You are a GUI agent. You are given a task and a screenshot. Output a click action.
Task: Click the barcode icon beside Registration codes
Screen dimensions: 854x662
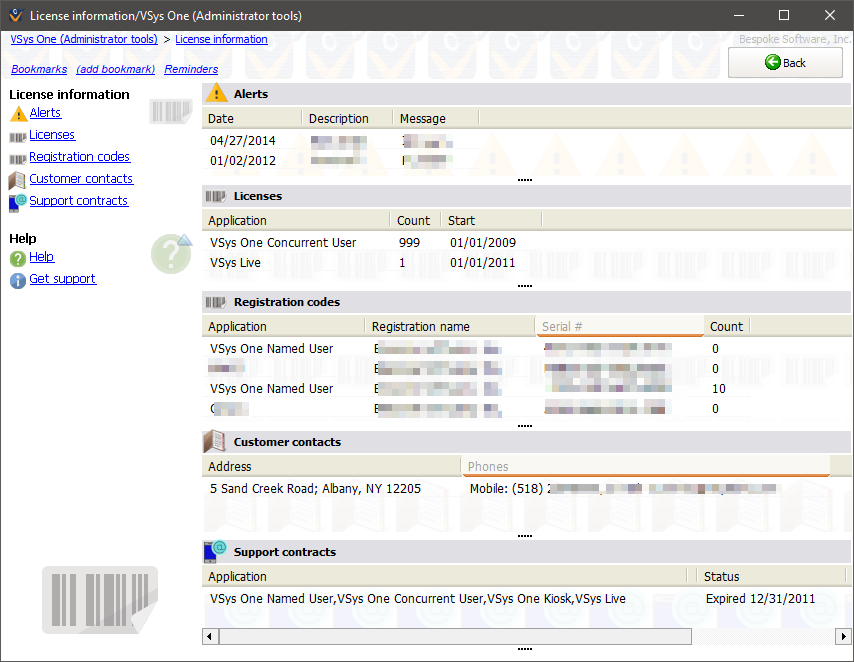pyautogui.click(x=18, y=158)
